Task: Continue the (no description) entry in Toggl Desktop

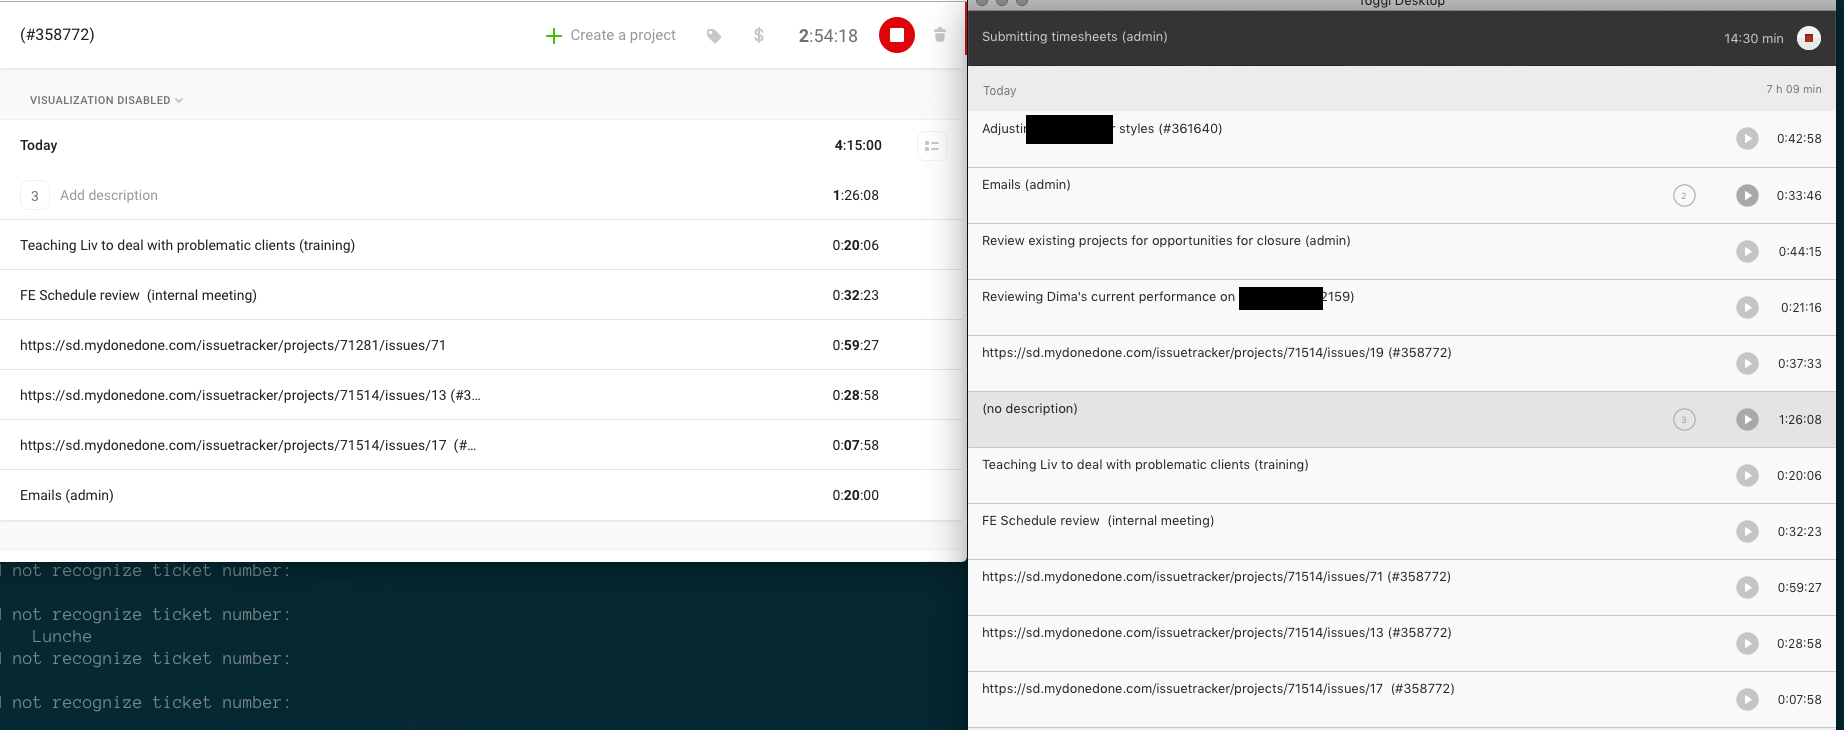Action: click(1747, 420)
